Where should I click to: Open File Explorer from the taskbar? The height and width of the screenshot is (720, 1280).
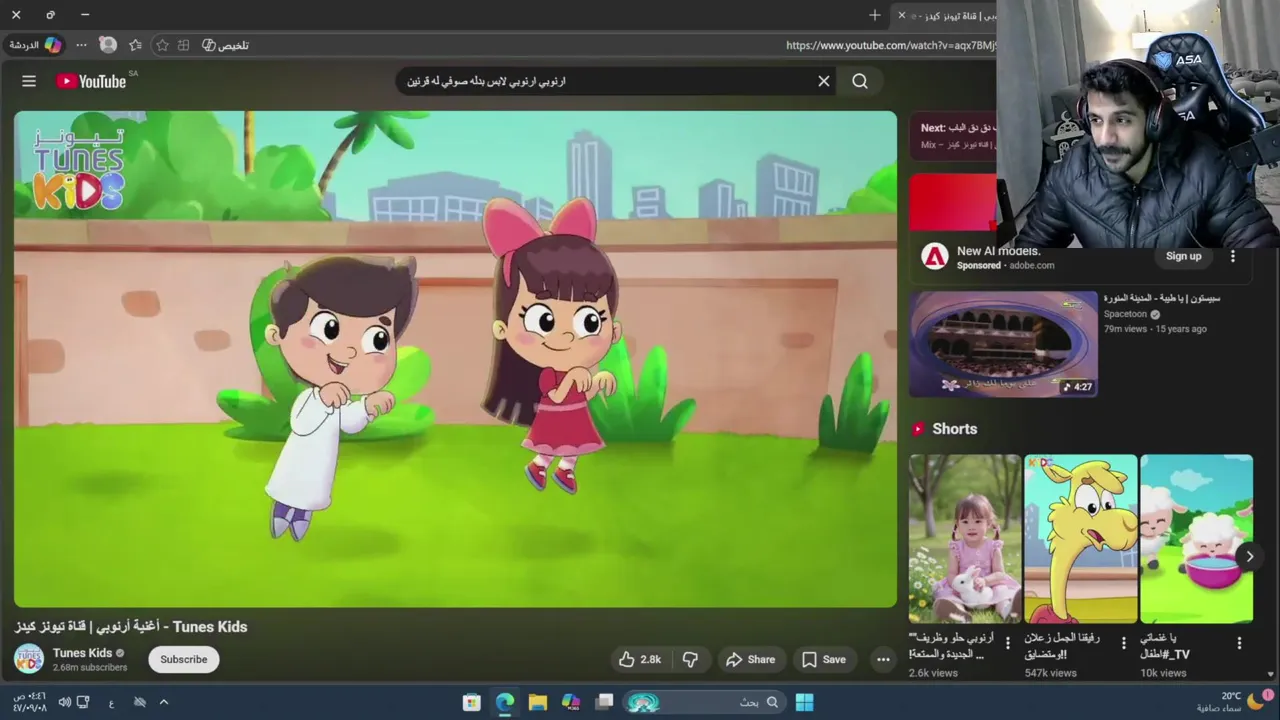pos(538,702)
